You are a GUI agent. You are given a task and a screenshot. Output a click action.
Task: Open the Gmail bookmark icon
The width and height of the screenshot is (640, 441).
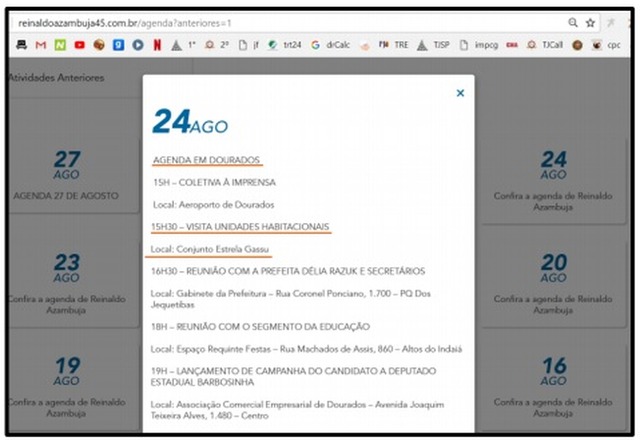point(40,45)
